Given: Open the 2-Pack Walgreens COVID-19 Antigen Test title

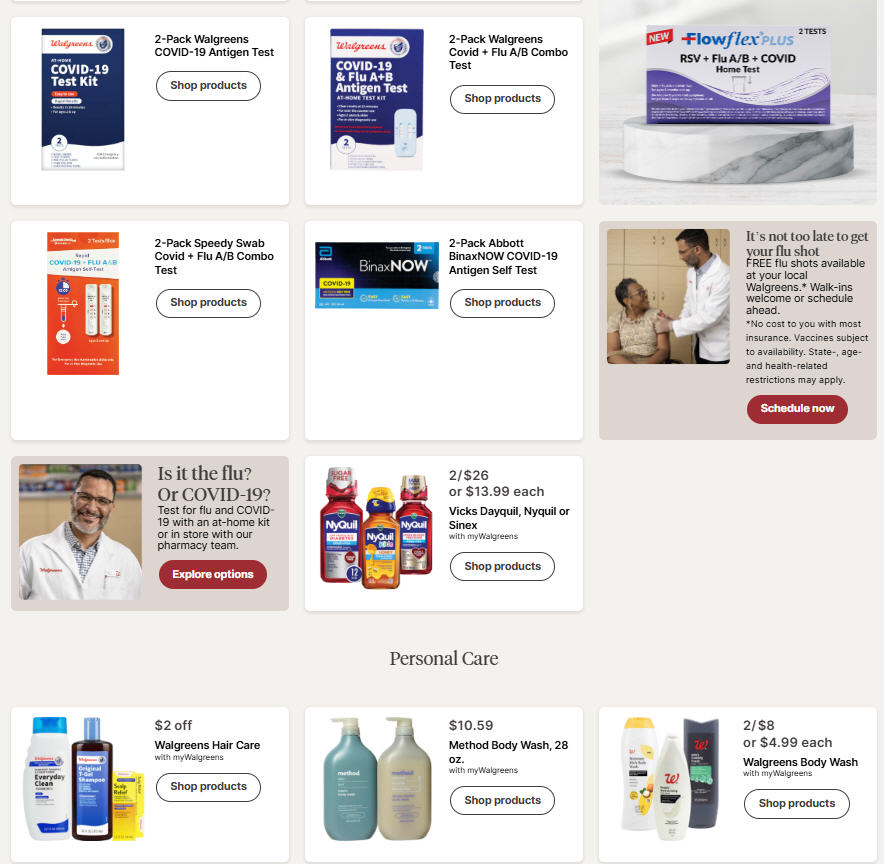Looking at the screenshot, I should click(214, 46).
